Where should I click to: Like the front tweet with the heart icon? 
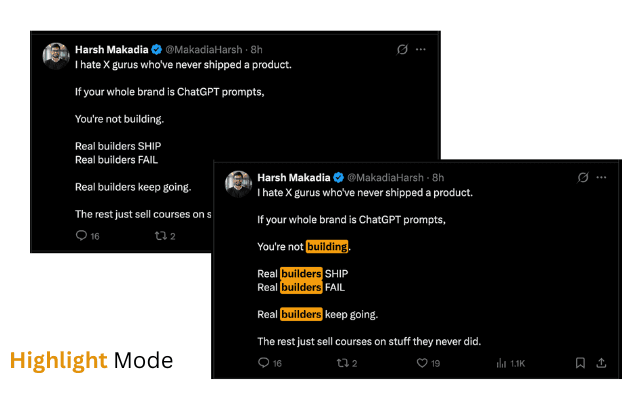pyautogui.click(x=422, y=363)
